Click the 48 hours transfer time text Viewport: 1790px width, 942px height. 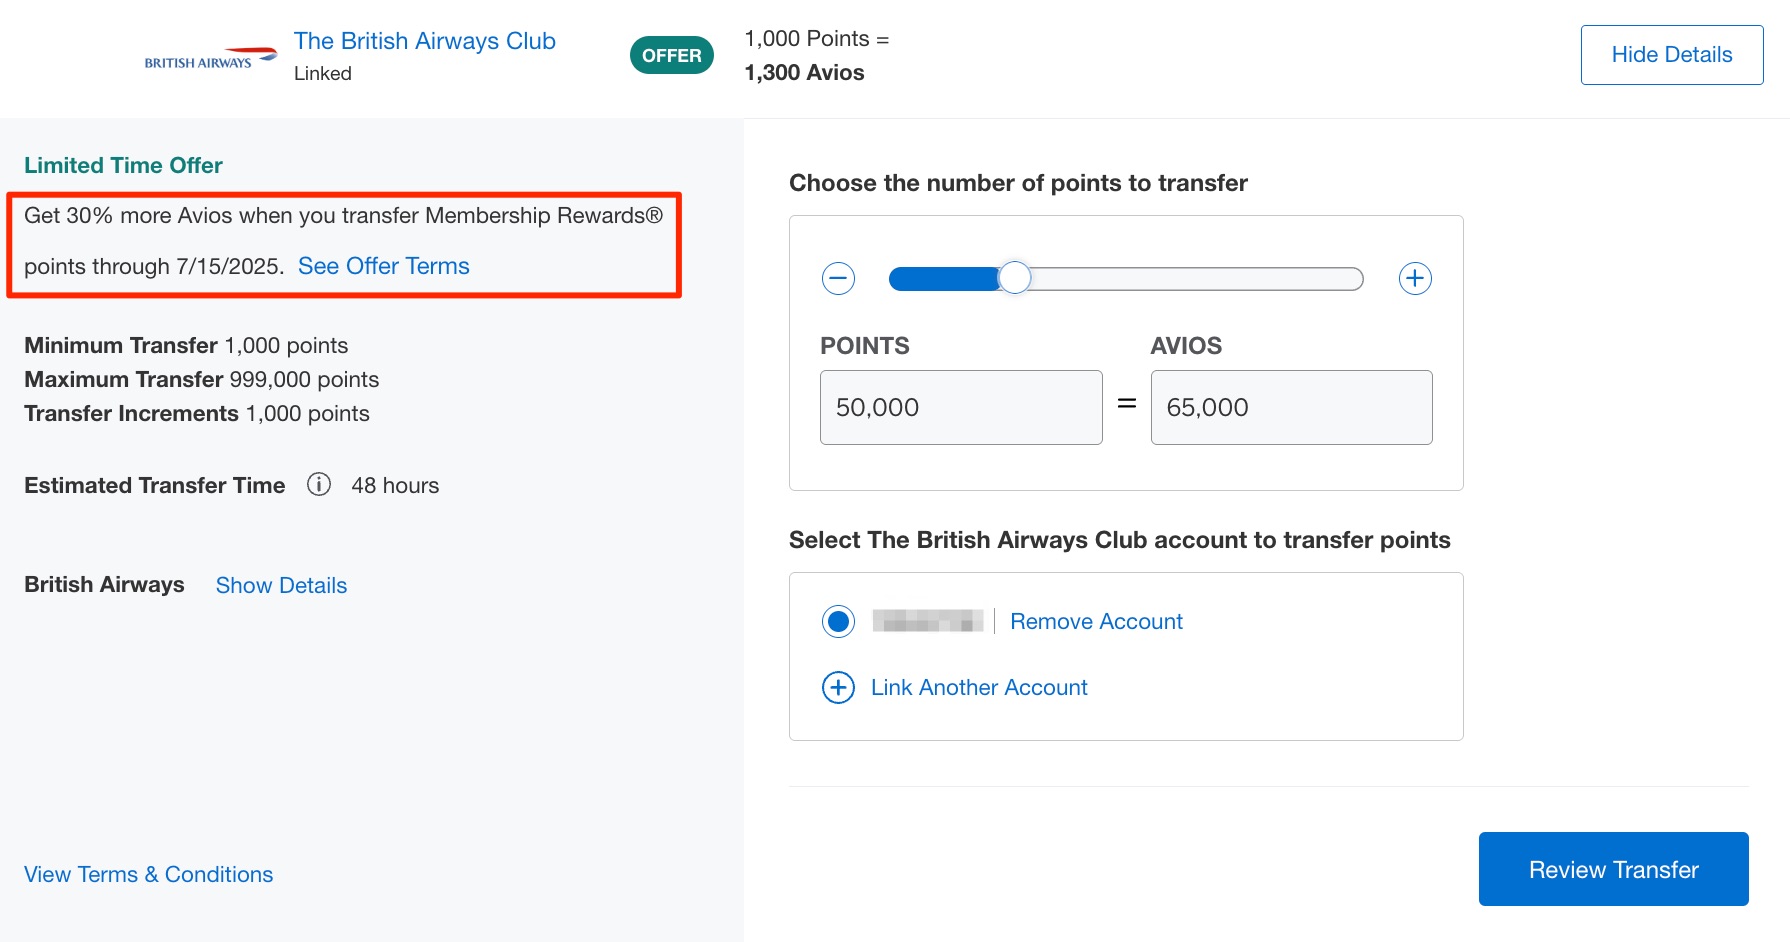[x=395, y=485]
